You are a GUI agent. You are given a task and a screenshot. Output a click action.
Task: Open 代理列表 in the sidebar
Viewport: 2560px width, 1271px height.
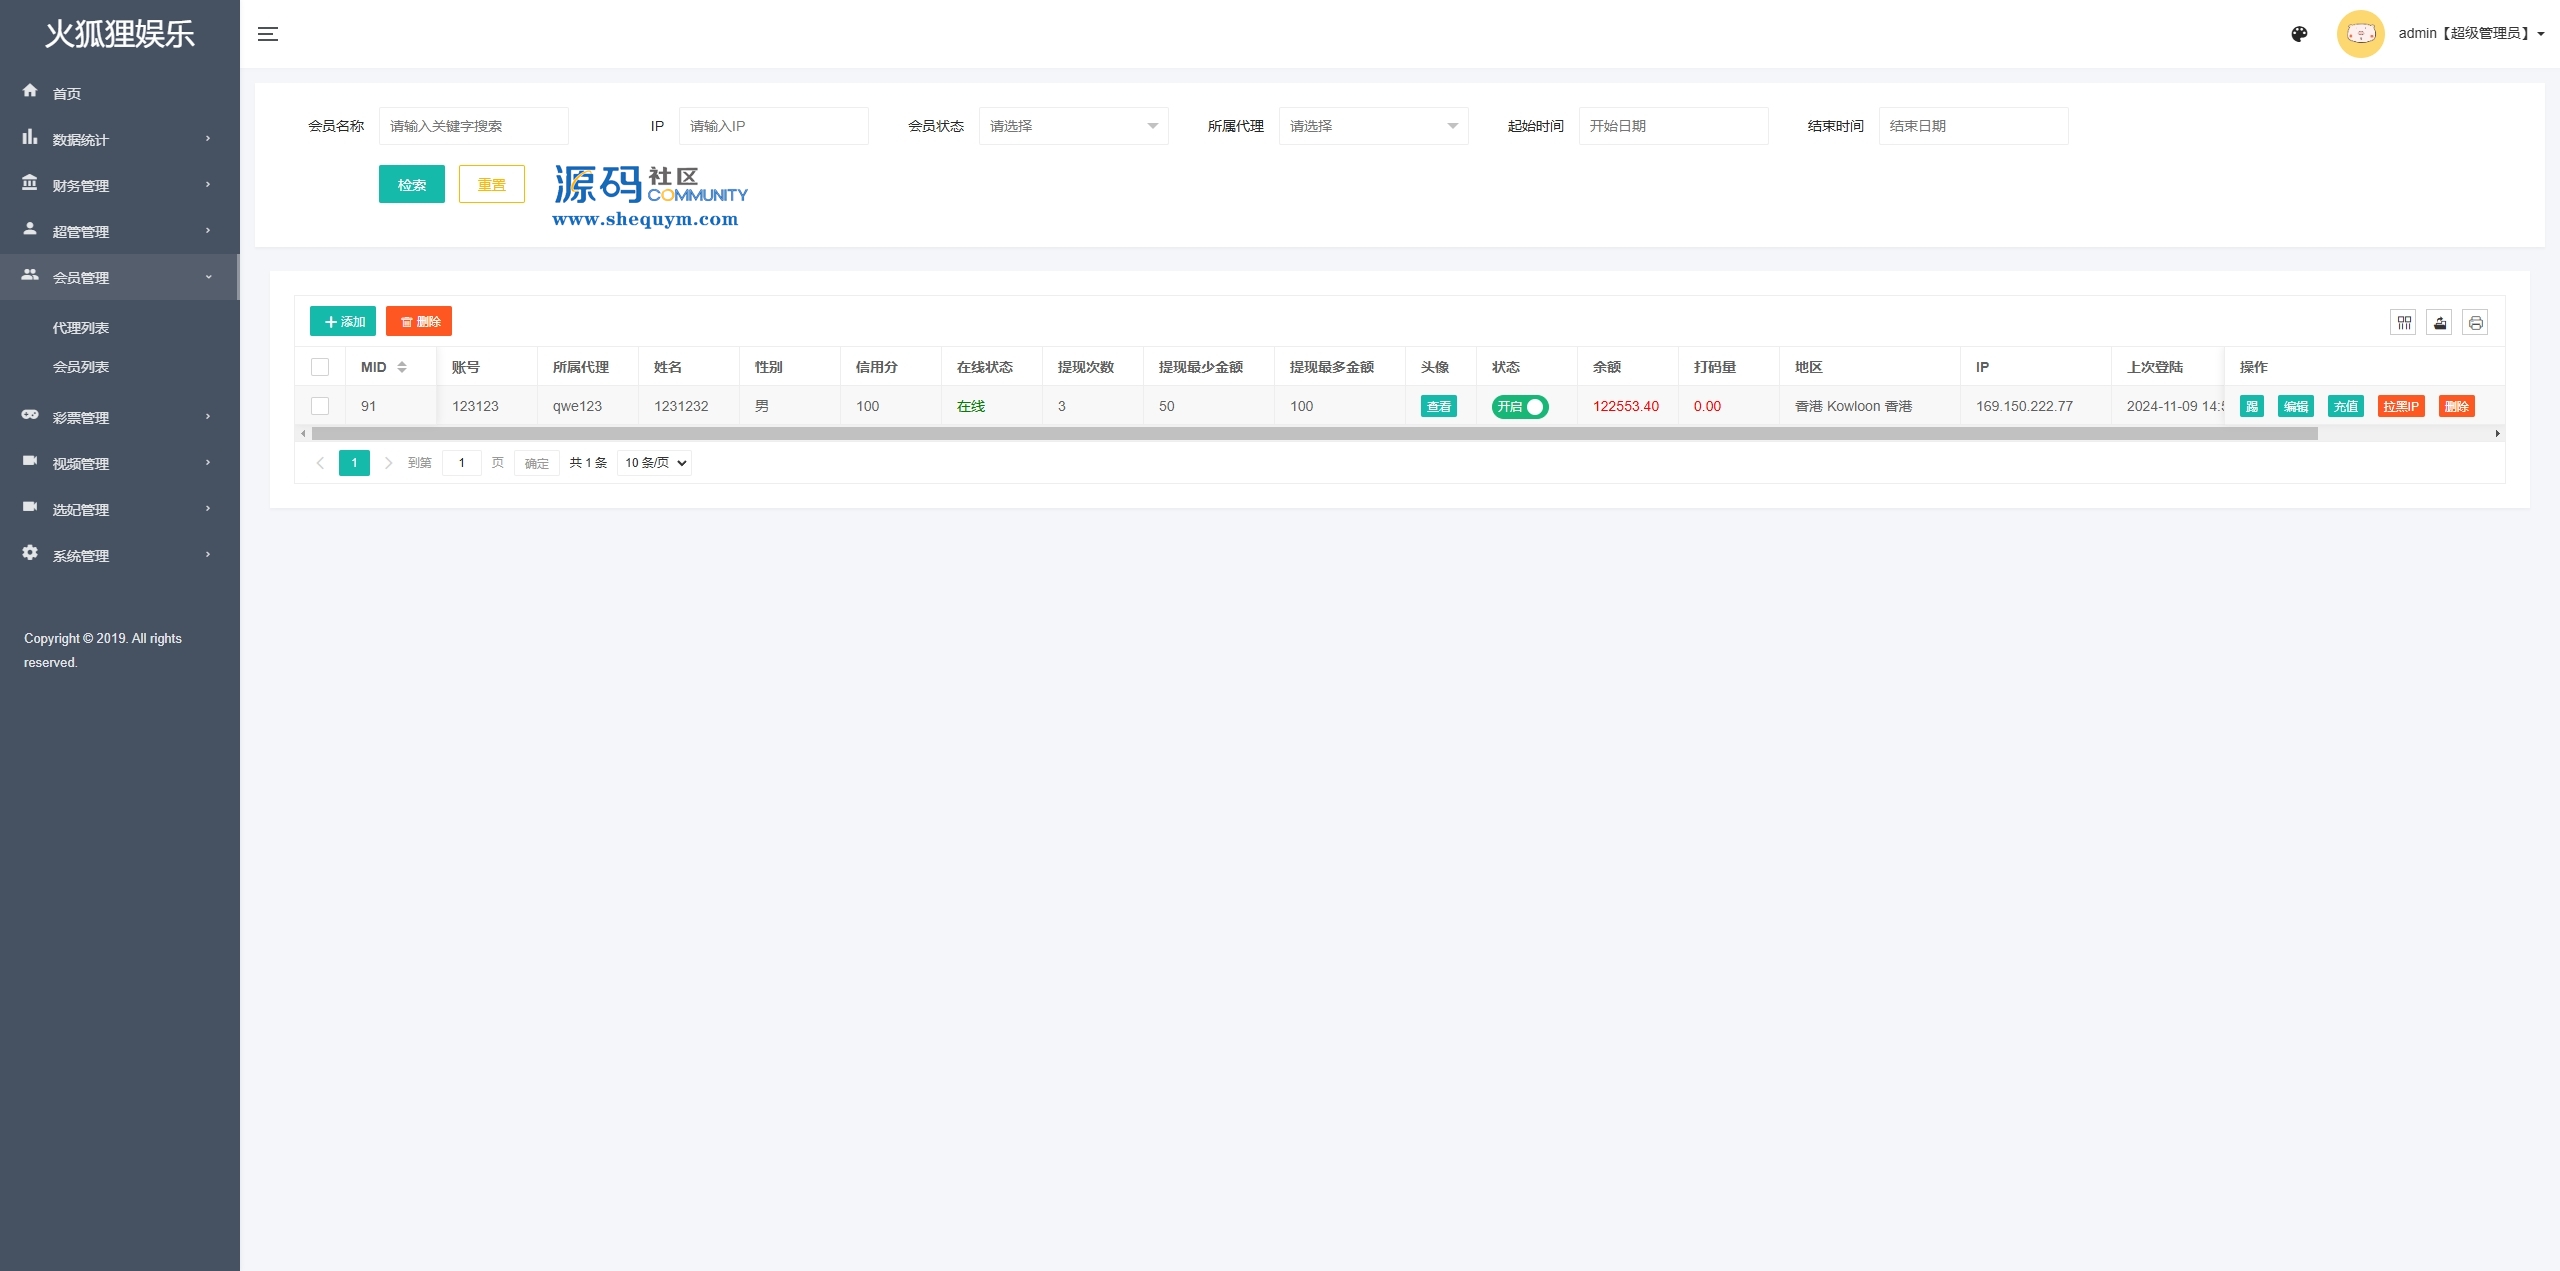coord(81,328)
